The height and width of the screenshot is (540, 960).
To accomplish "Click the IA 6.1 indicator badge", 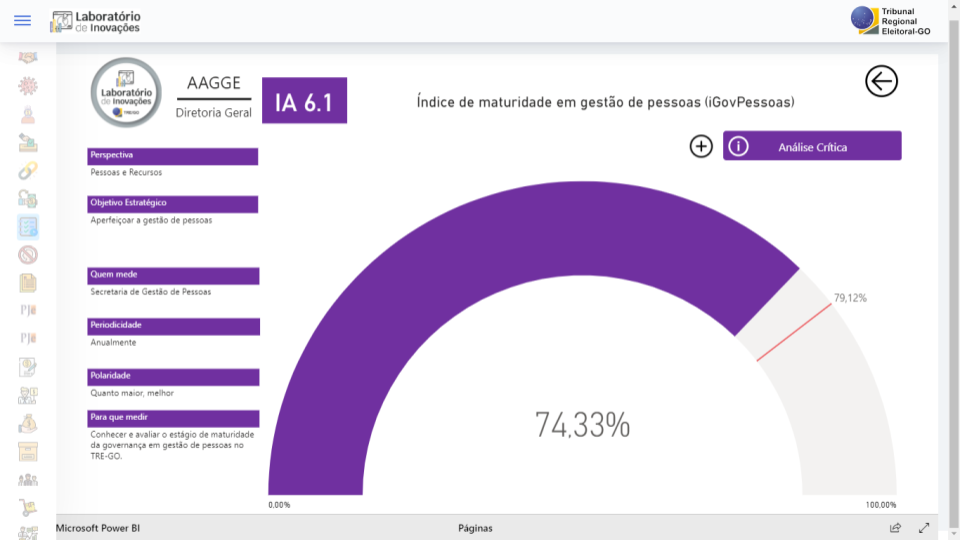I will 304,101.
